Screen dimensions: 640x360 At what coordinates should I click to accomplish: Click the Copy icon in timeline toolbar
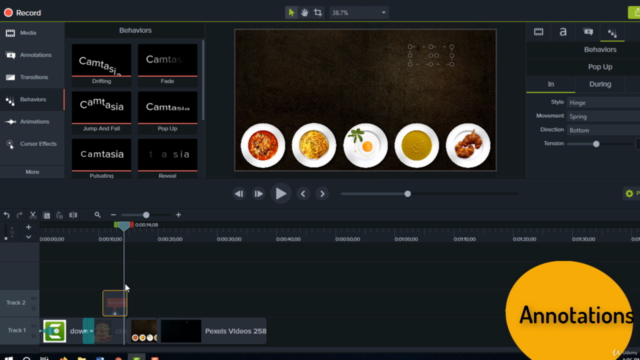coord(47,215)
